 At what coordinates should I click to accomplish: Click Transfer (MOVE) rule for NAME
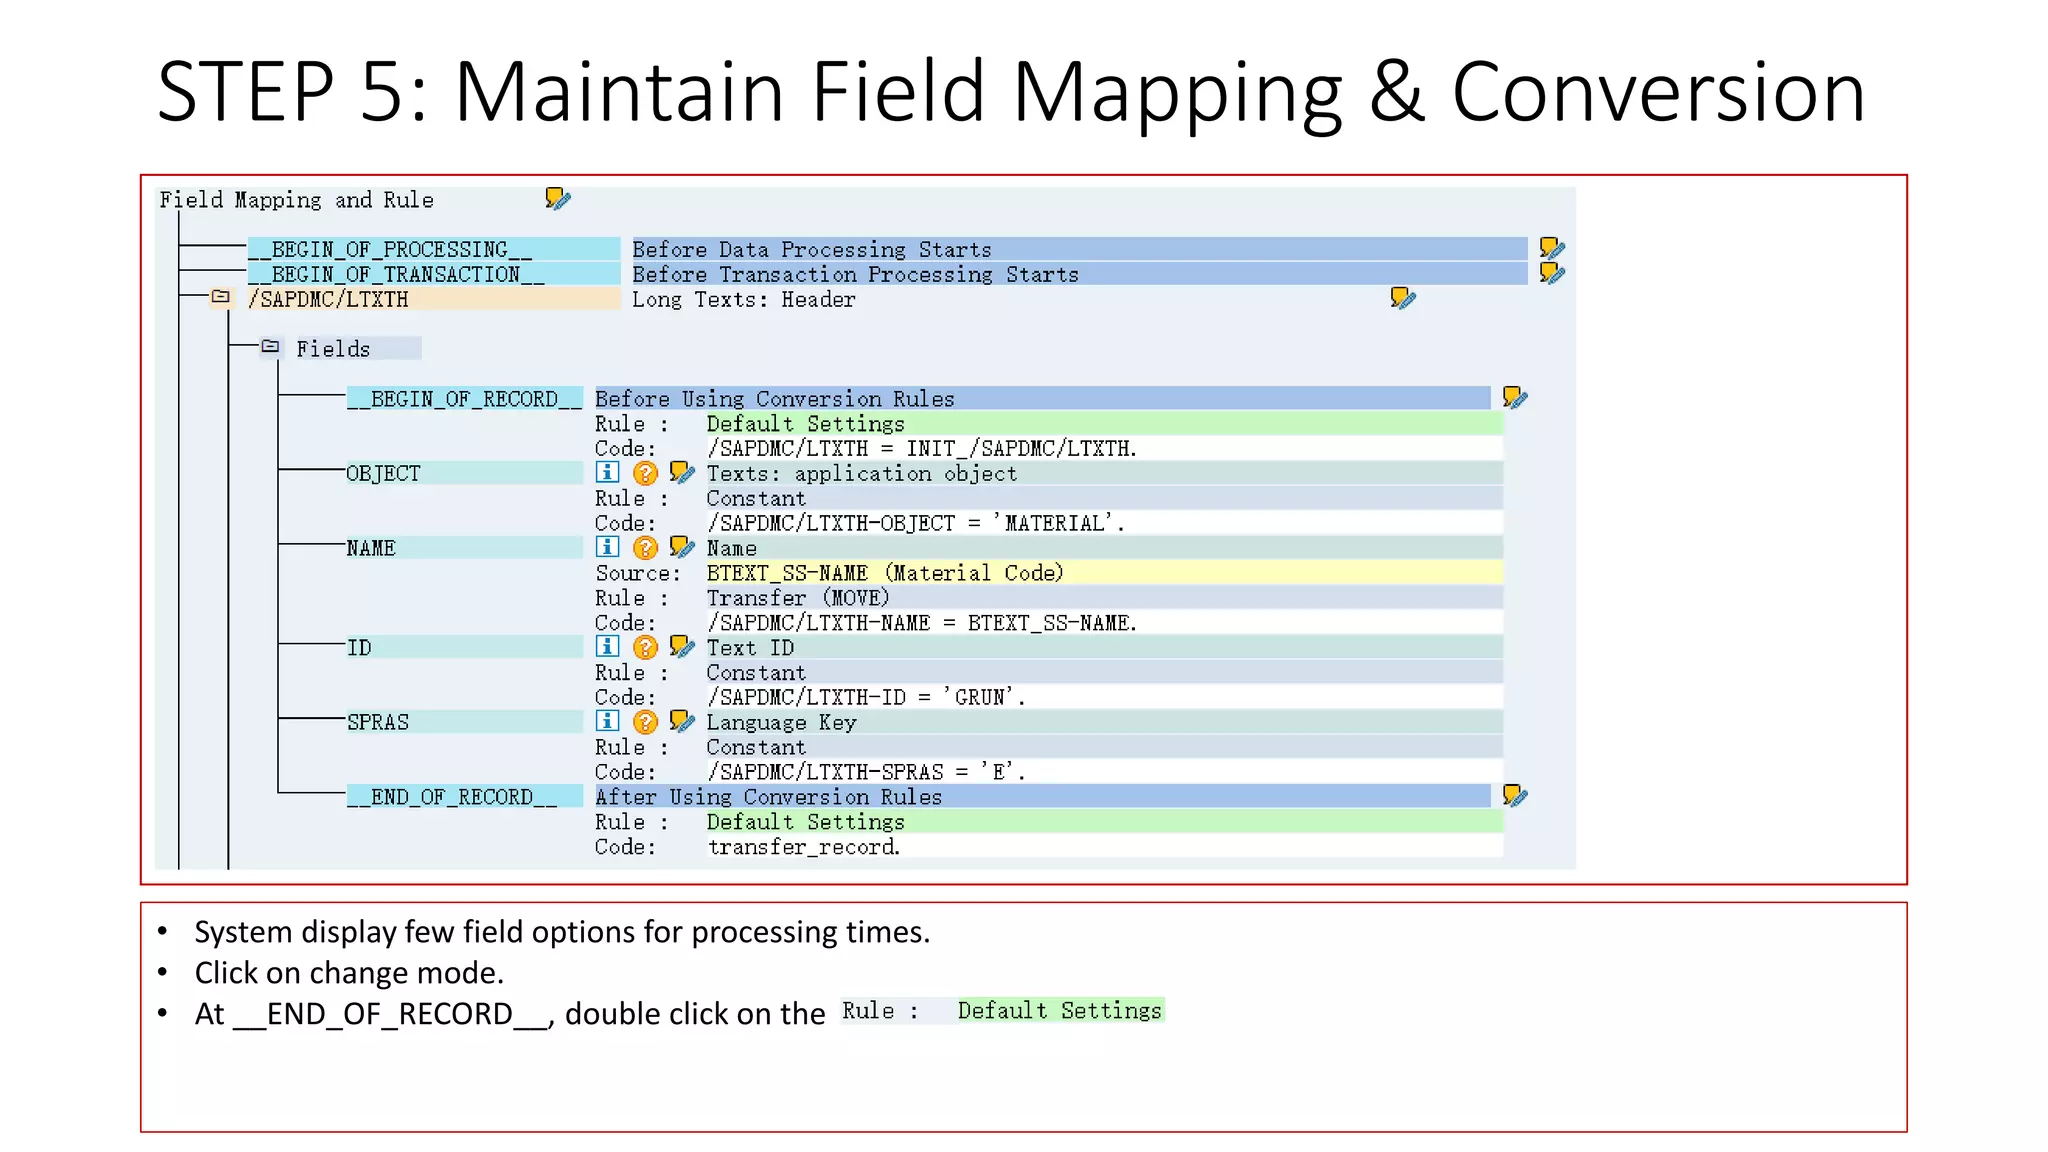[x=797, y=598]
